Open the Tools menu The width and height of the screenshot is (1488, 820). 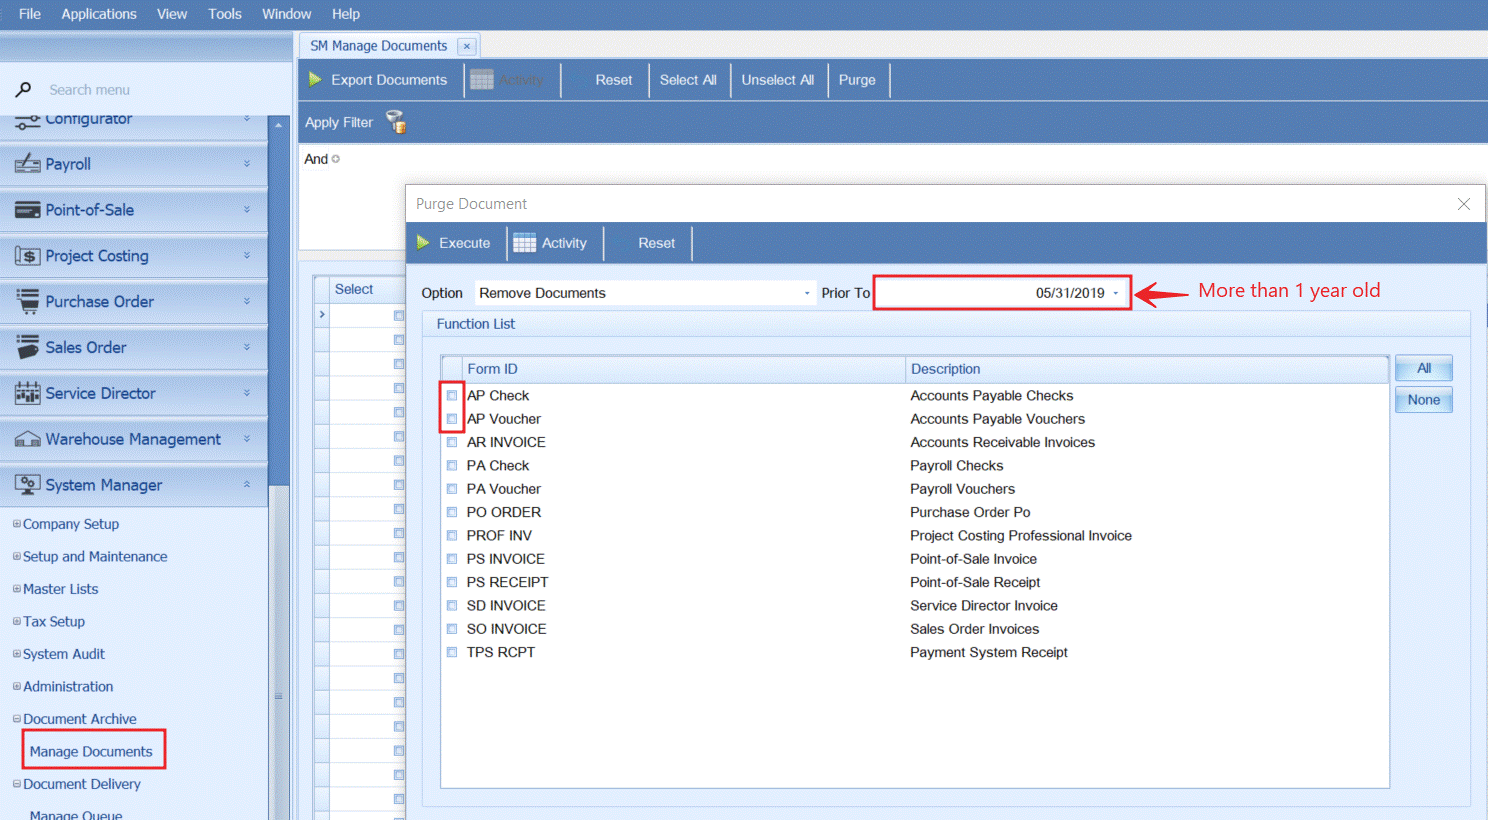point(224,14)
